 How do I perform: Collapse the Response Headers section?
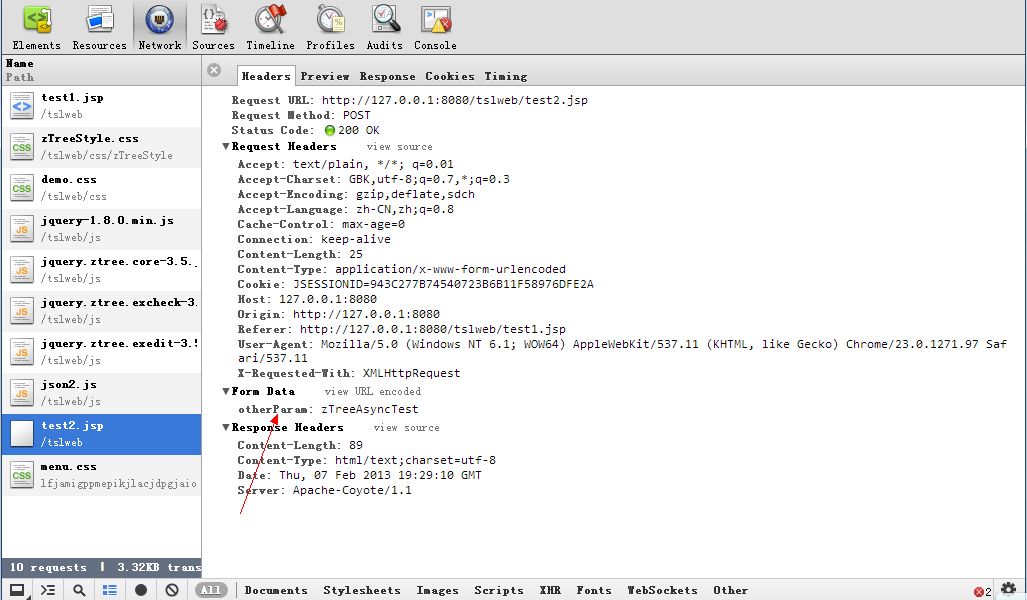tap(225, 427)
